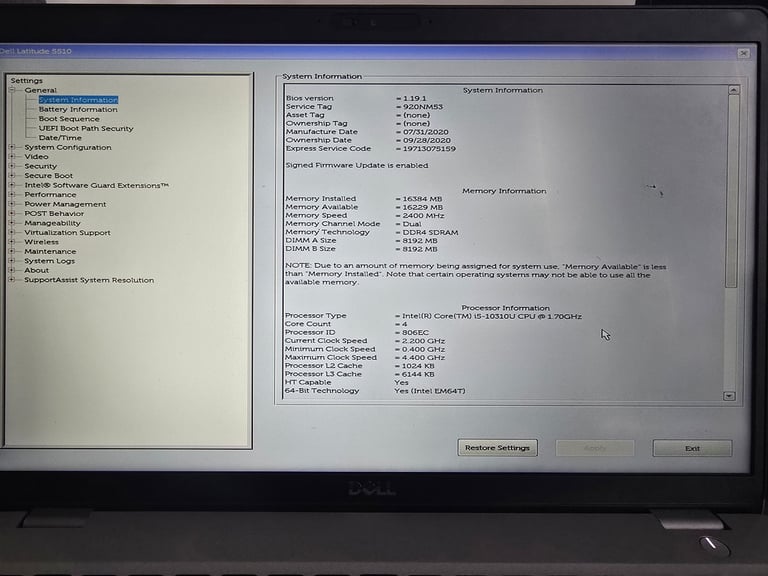Click the Processor Type i5-10310U value
Screen dimensions: 768x576
click(492, 316)
